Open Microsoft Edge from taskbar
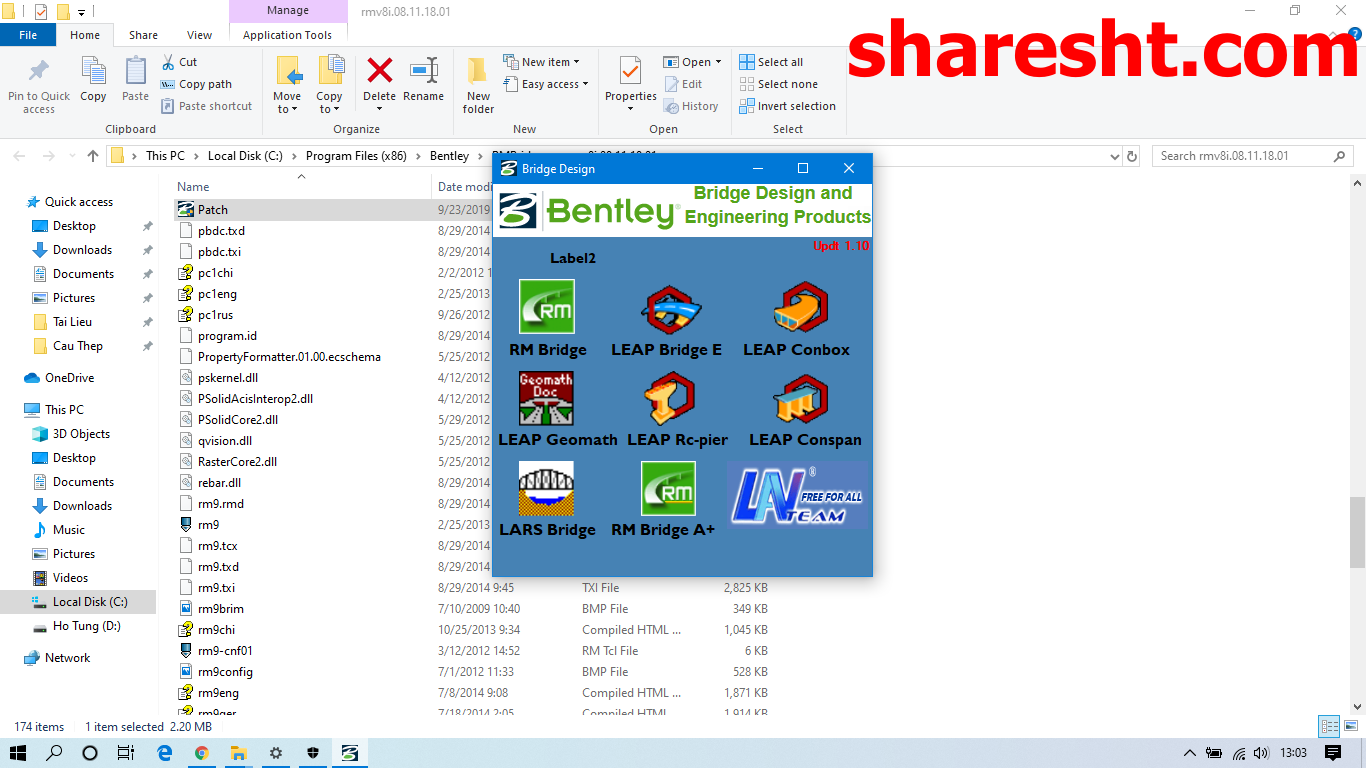The height and width of the screenshot is (768, 1366). [x=165, y=753]
